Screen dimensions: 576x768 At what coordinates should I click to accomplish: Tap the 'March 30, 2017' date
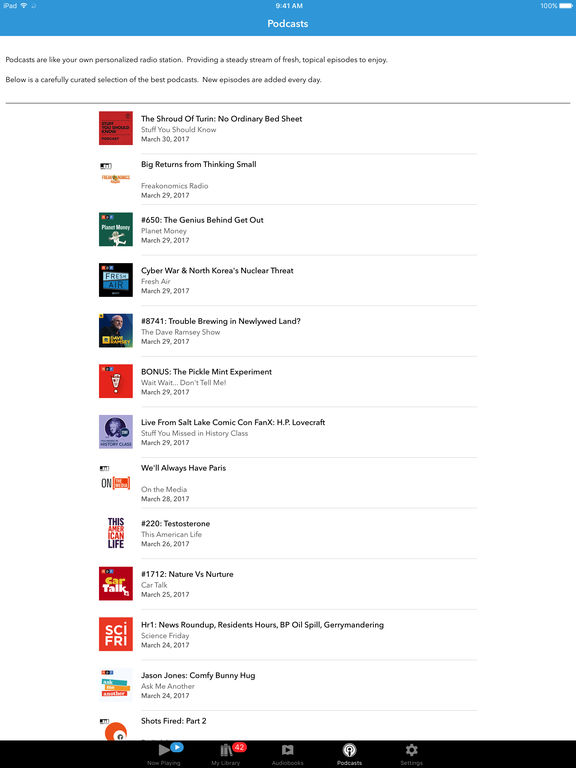[165, 139]
